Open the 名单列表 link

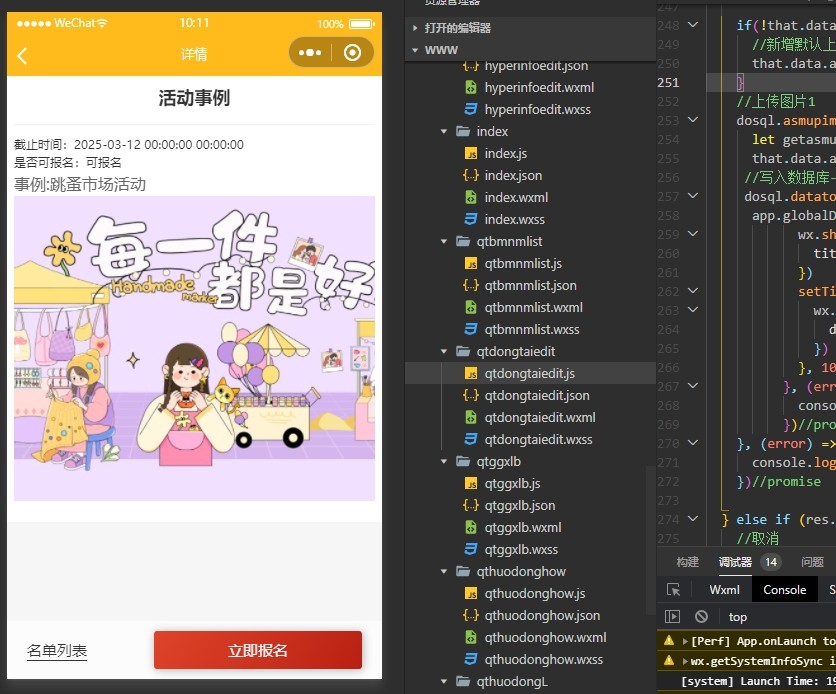point(57,651)
